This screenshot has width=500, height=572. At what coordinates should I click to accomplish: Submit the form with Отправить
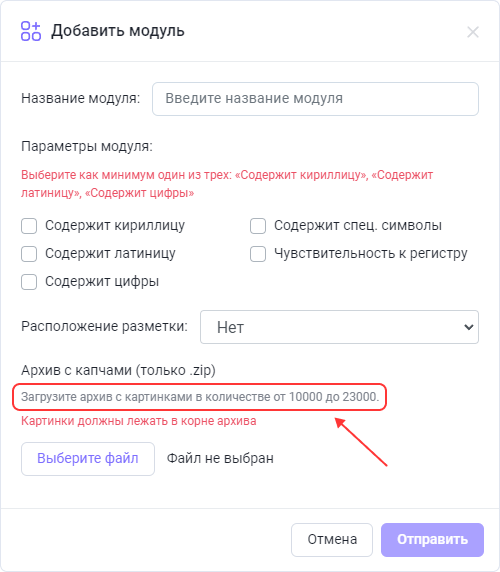point(433,540)
